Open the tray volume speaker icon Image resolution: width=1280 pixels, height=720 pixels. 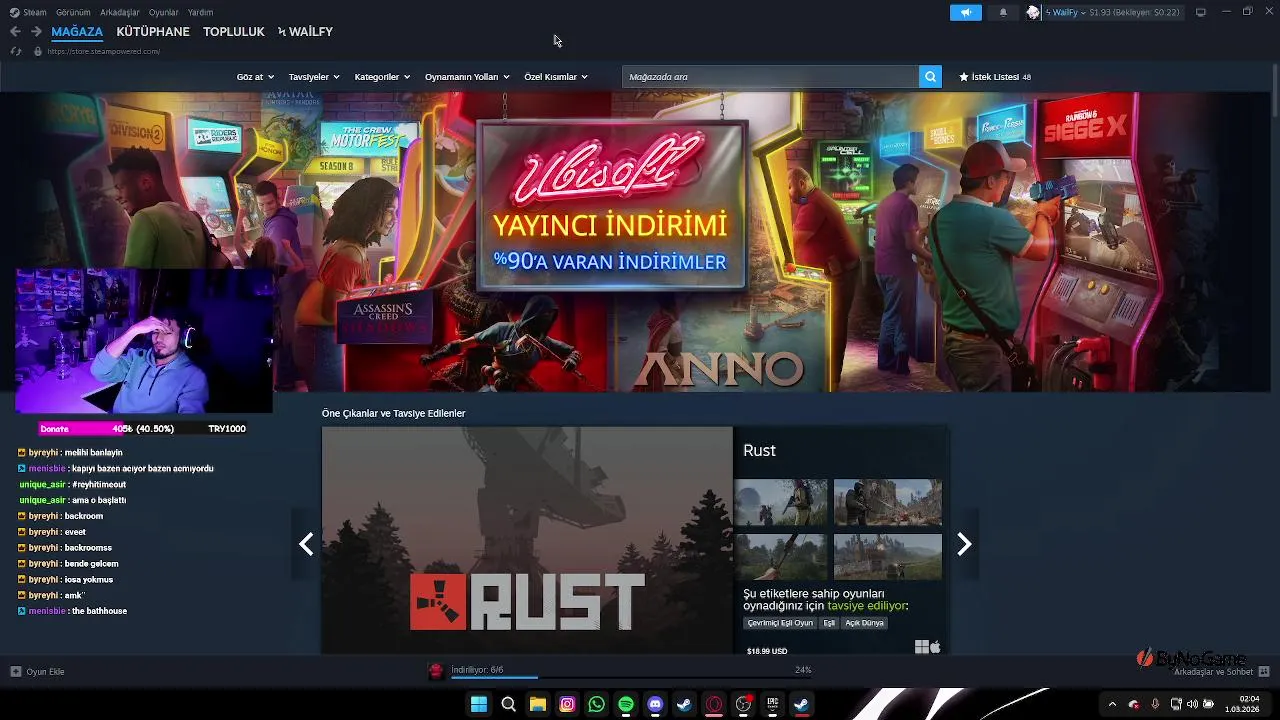1192,705
